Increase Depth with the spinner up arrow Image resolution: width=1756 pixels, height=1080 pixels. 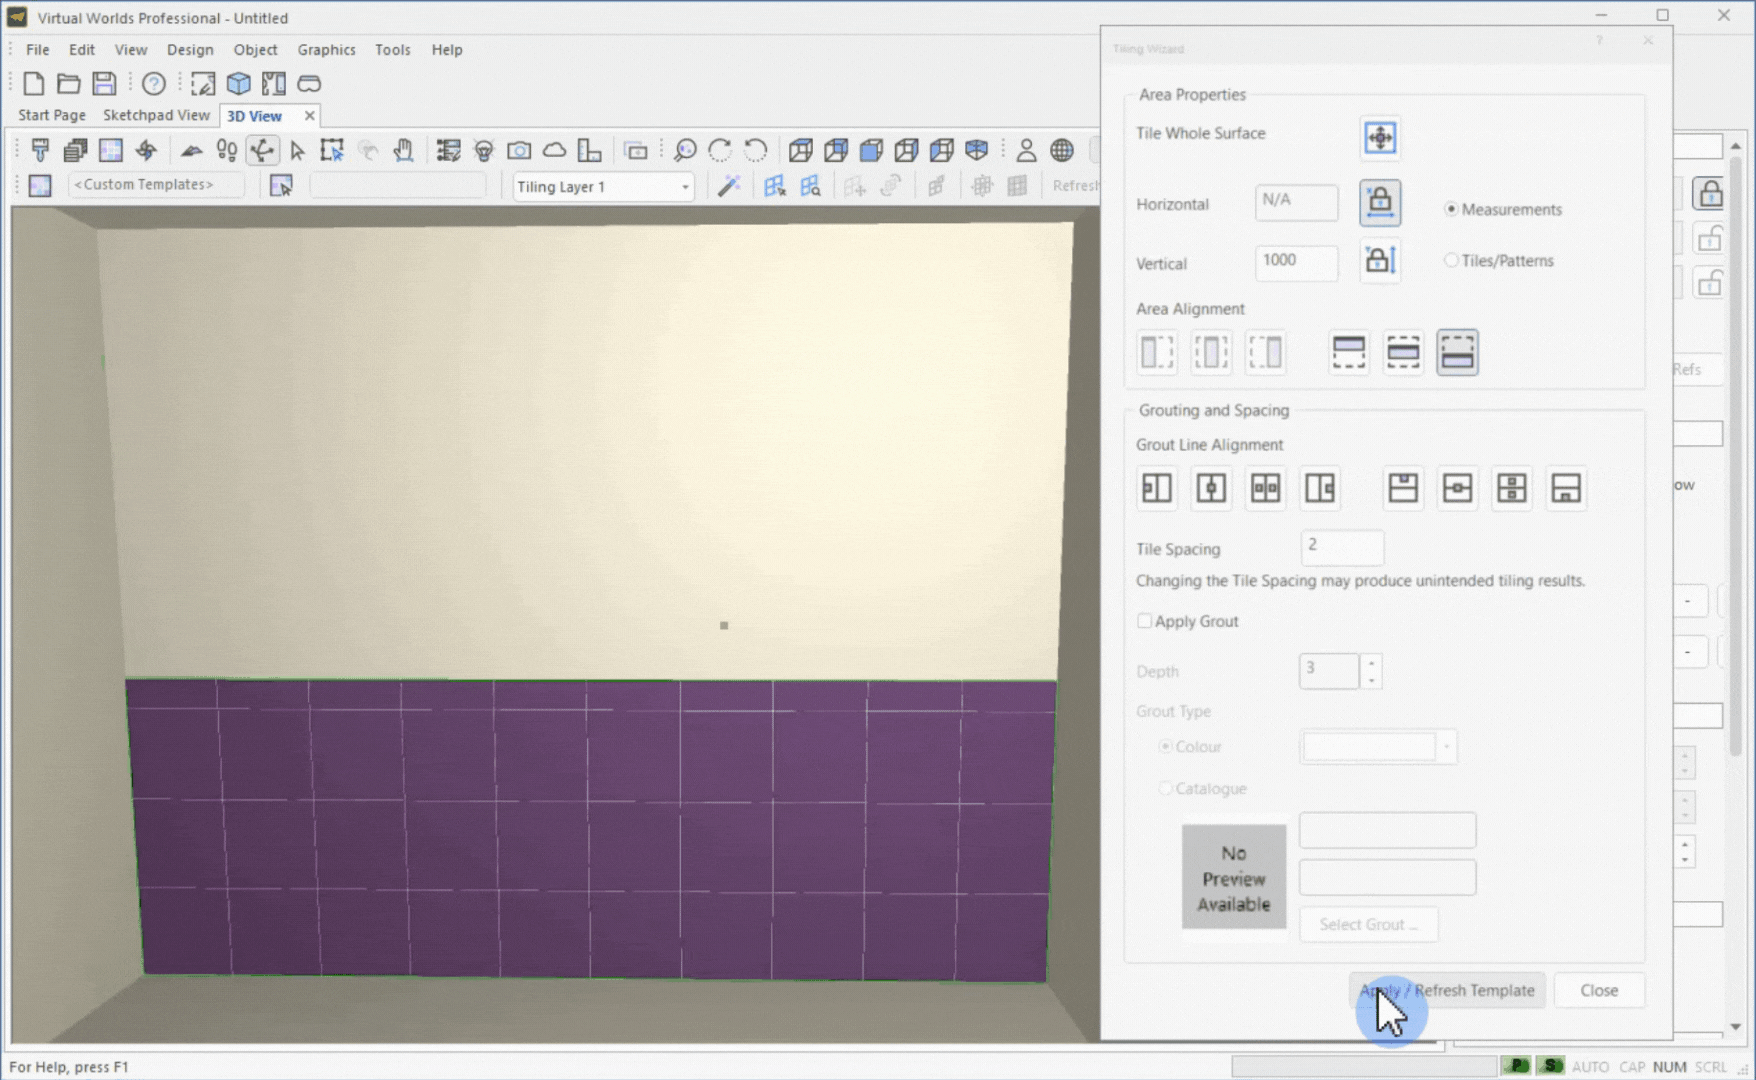coord(1371,662)
